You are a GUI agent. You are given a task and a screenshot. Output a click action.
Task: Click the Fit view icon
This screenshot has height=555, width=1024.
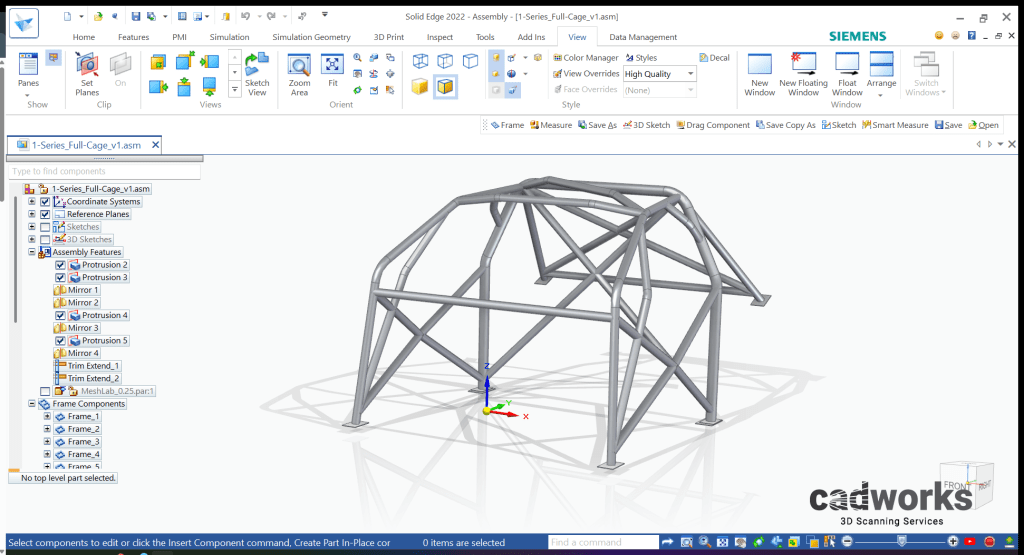333,73
